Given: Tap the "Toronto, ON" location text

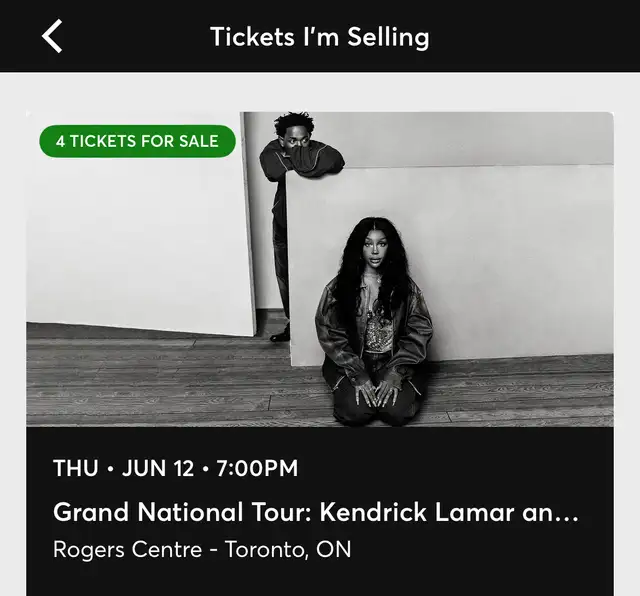Looking at the screenshot, I should [288, 550].
